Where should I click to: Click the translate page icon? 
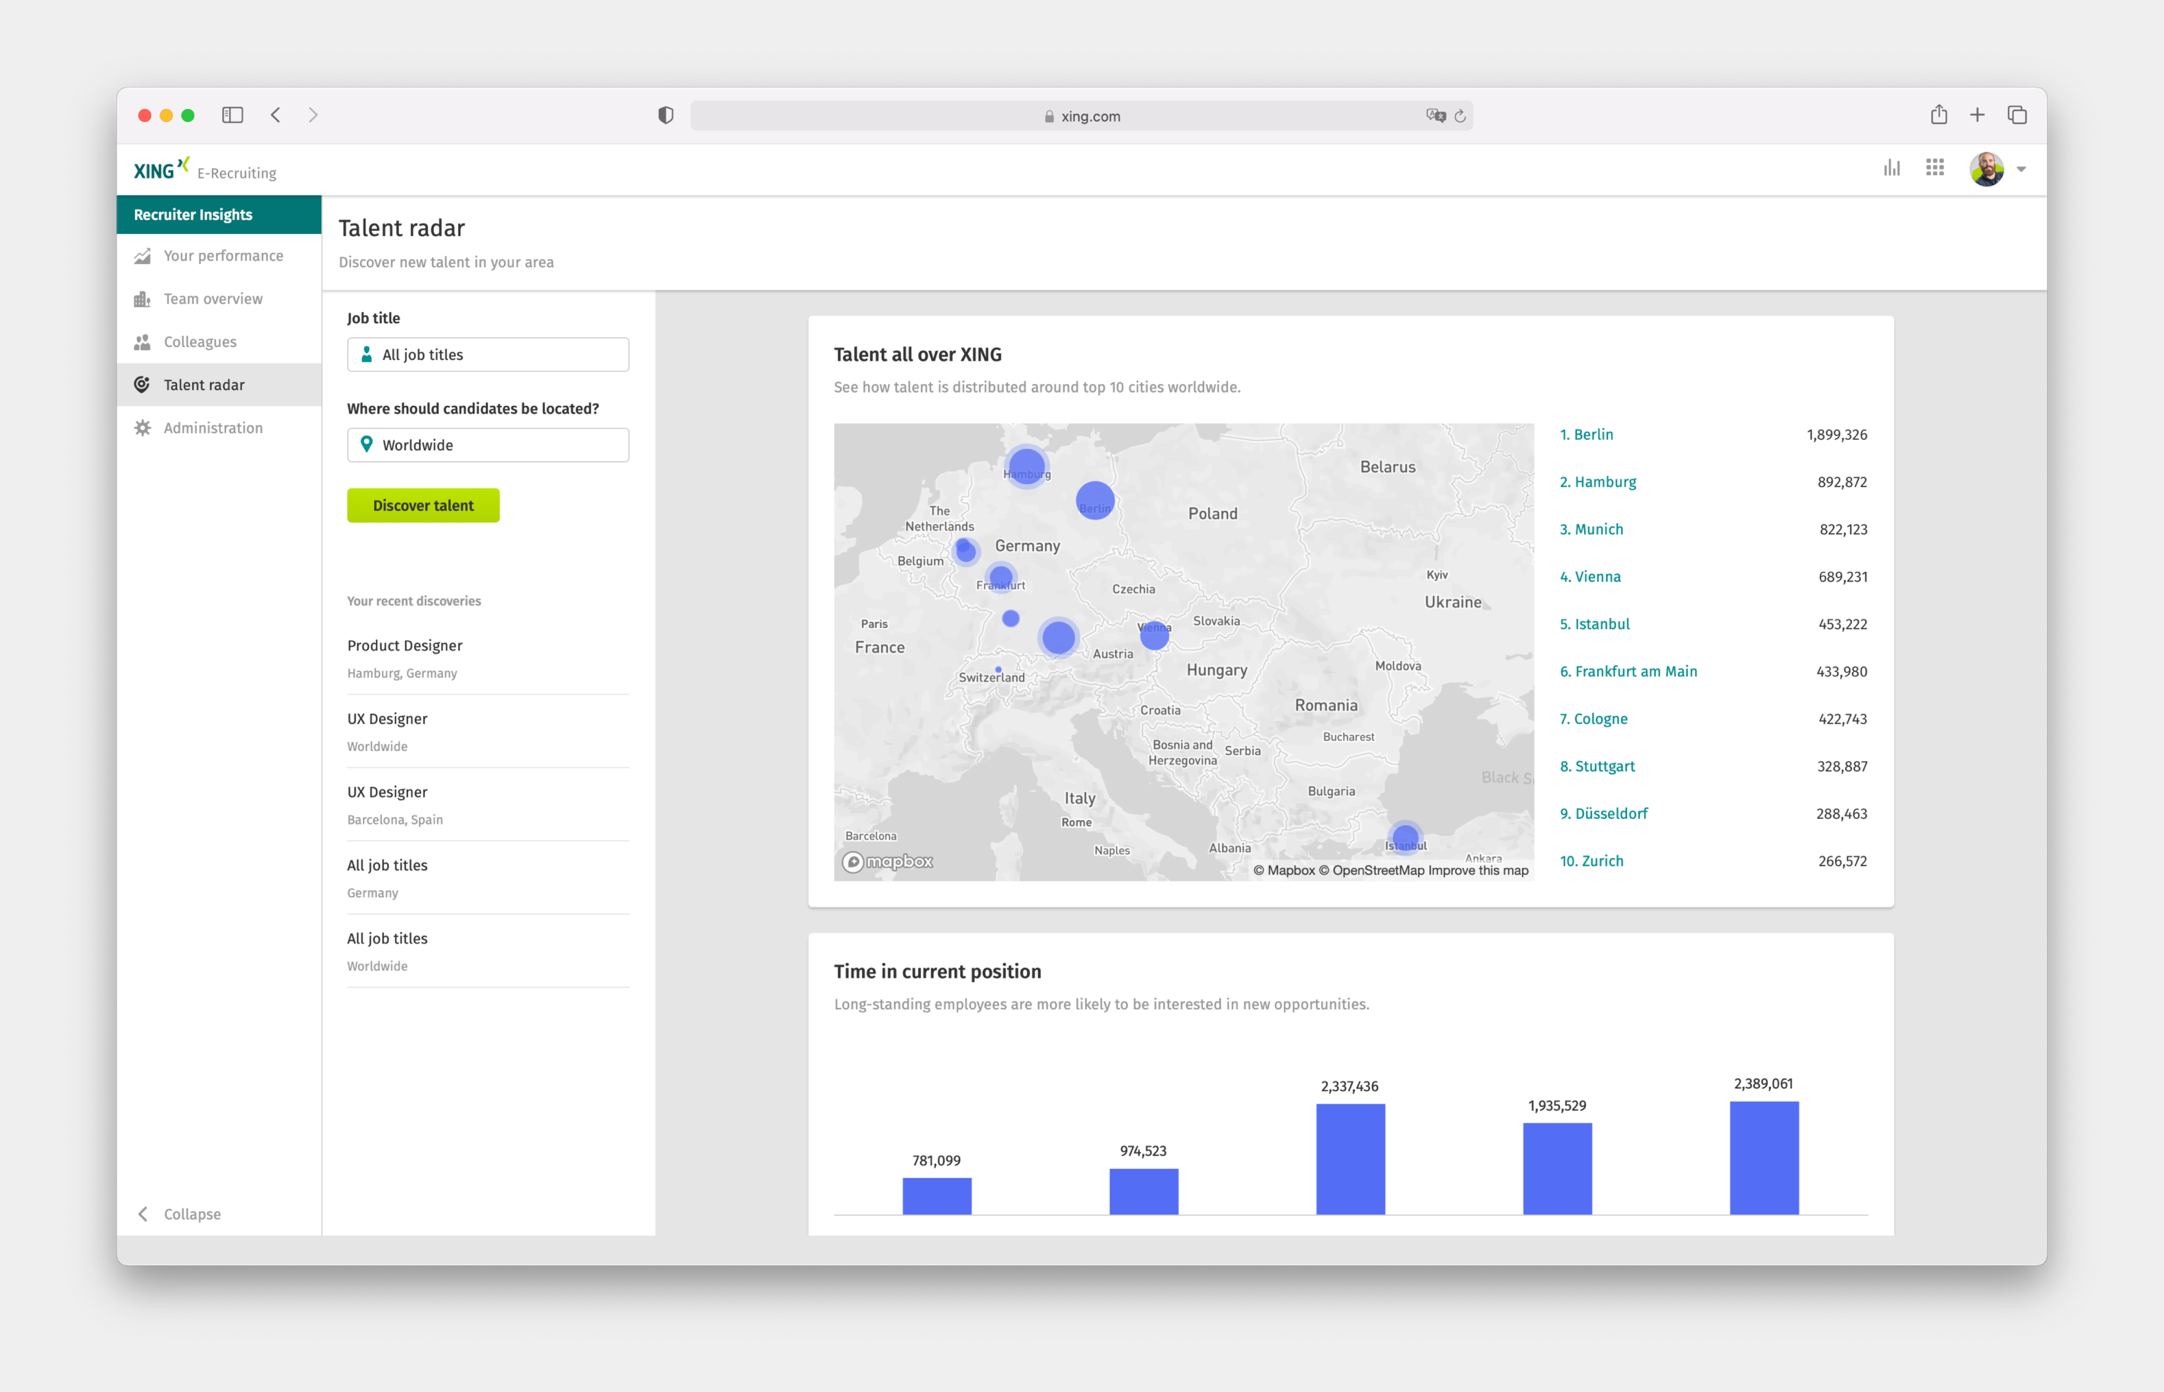(x=1435, y=115)
